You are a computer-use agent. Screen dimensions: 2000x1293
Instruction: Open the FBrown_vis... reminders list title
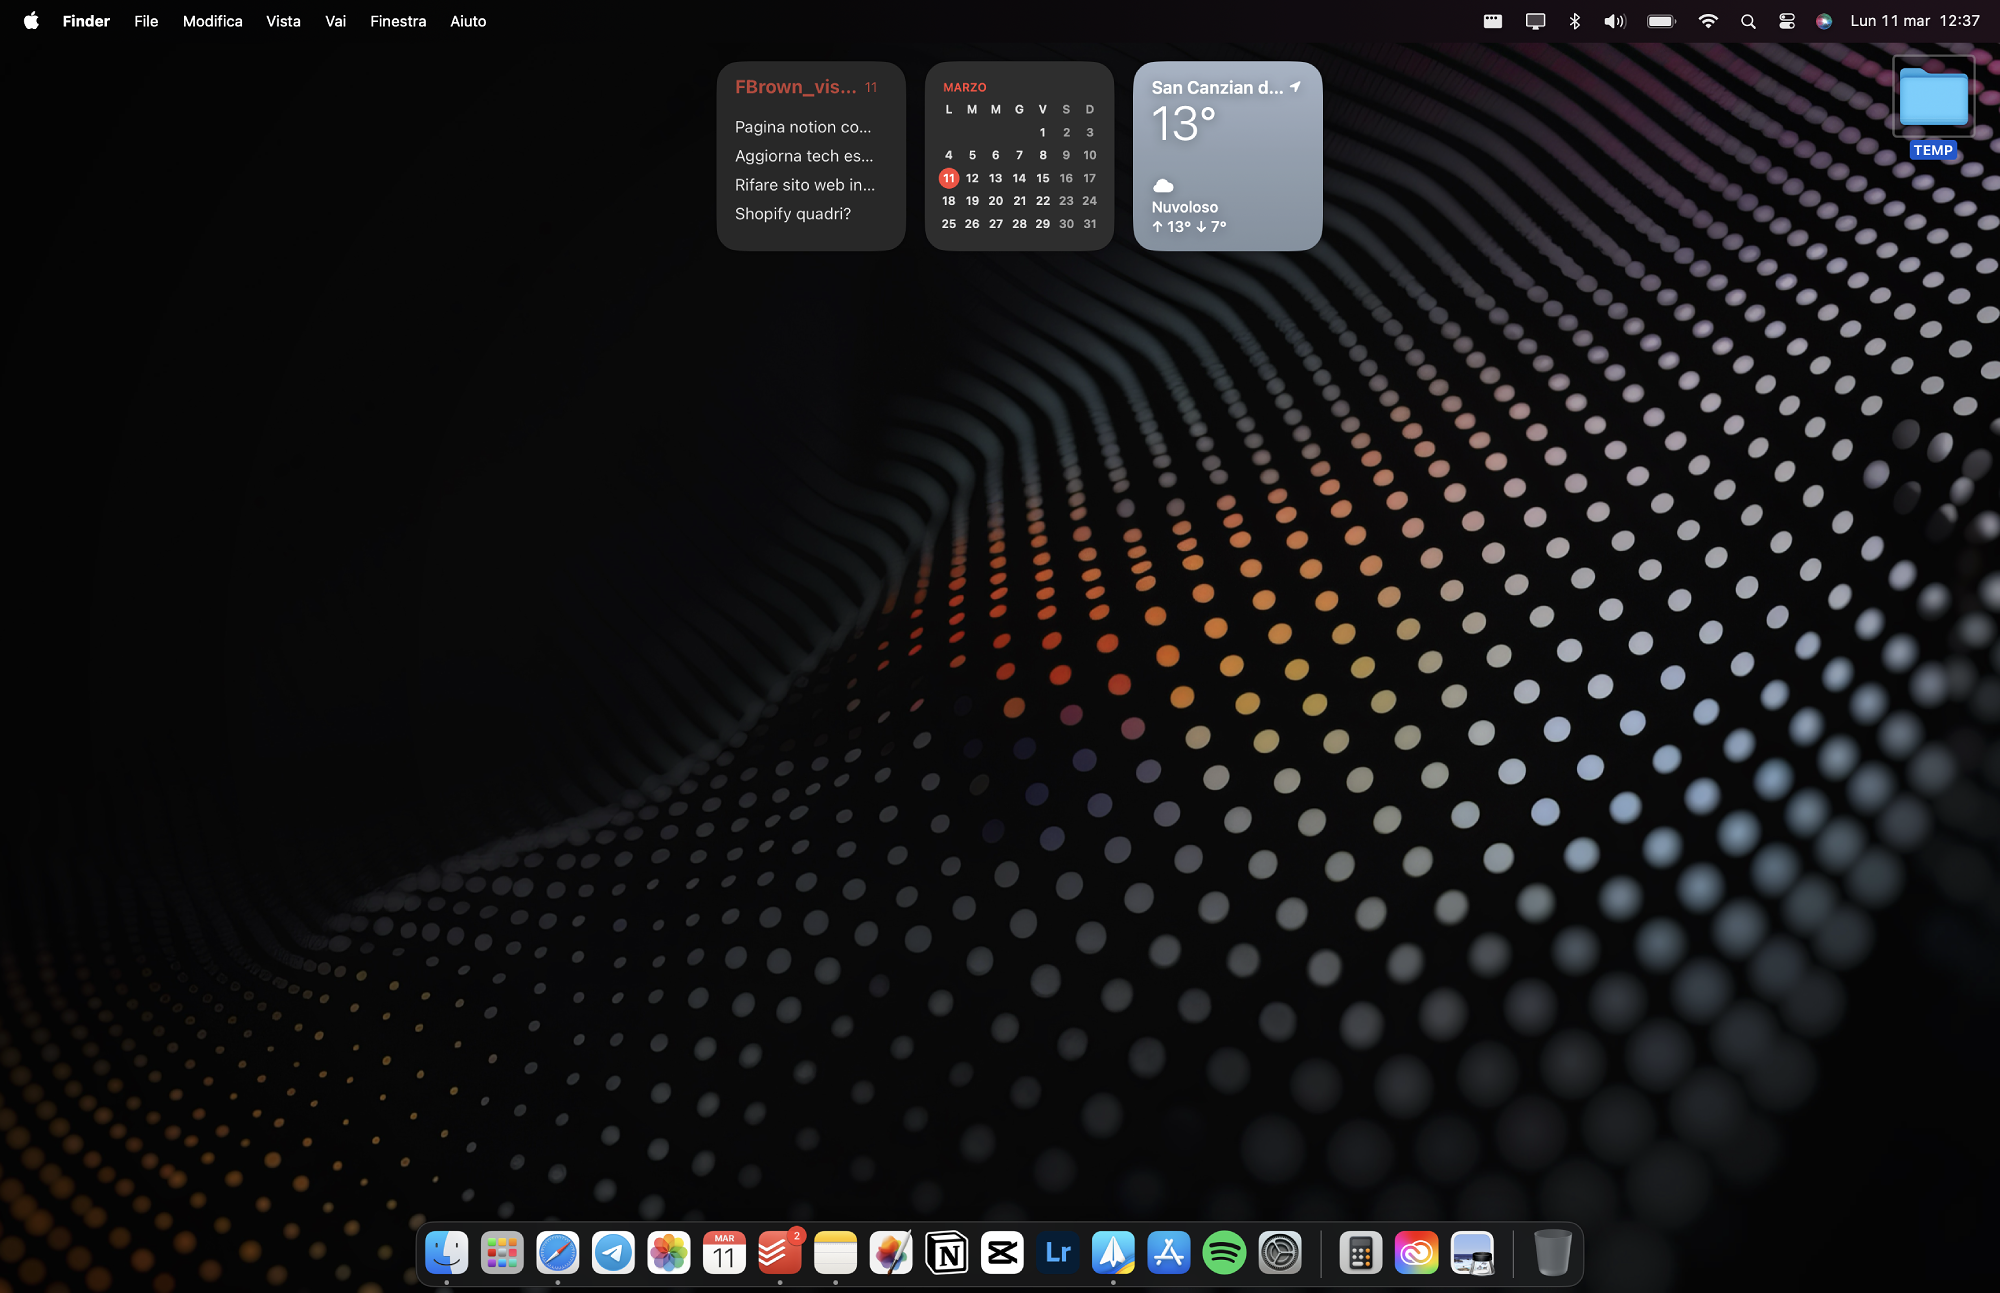[795, 87]
